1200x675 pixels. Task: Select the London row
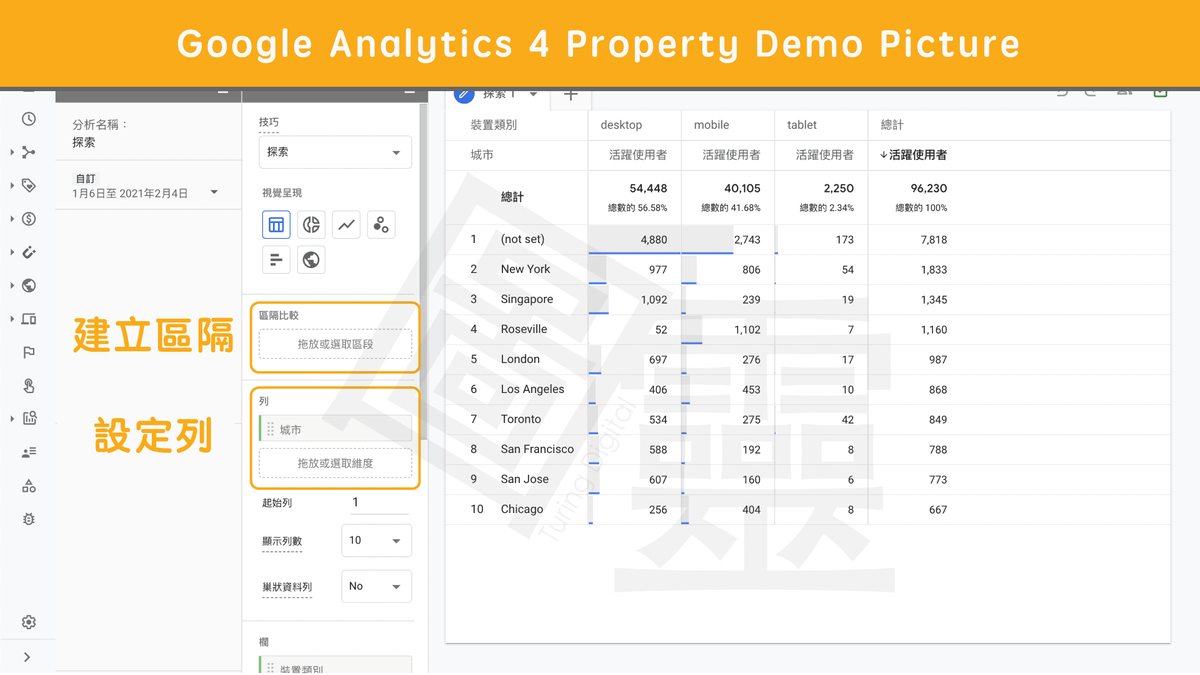(807, 360)
